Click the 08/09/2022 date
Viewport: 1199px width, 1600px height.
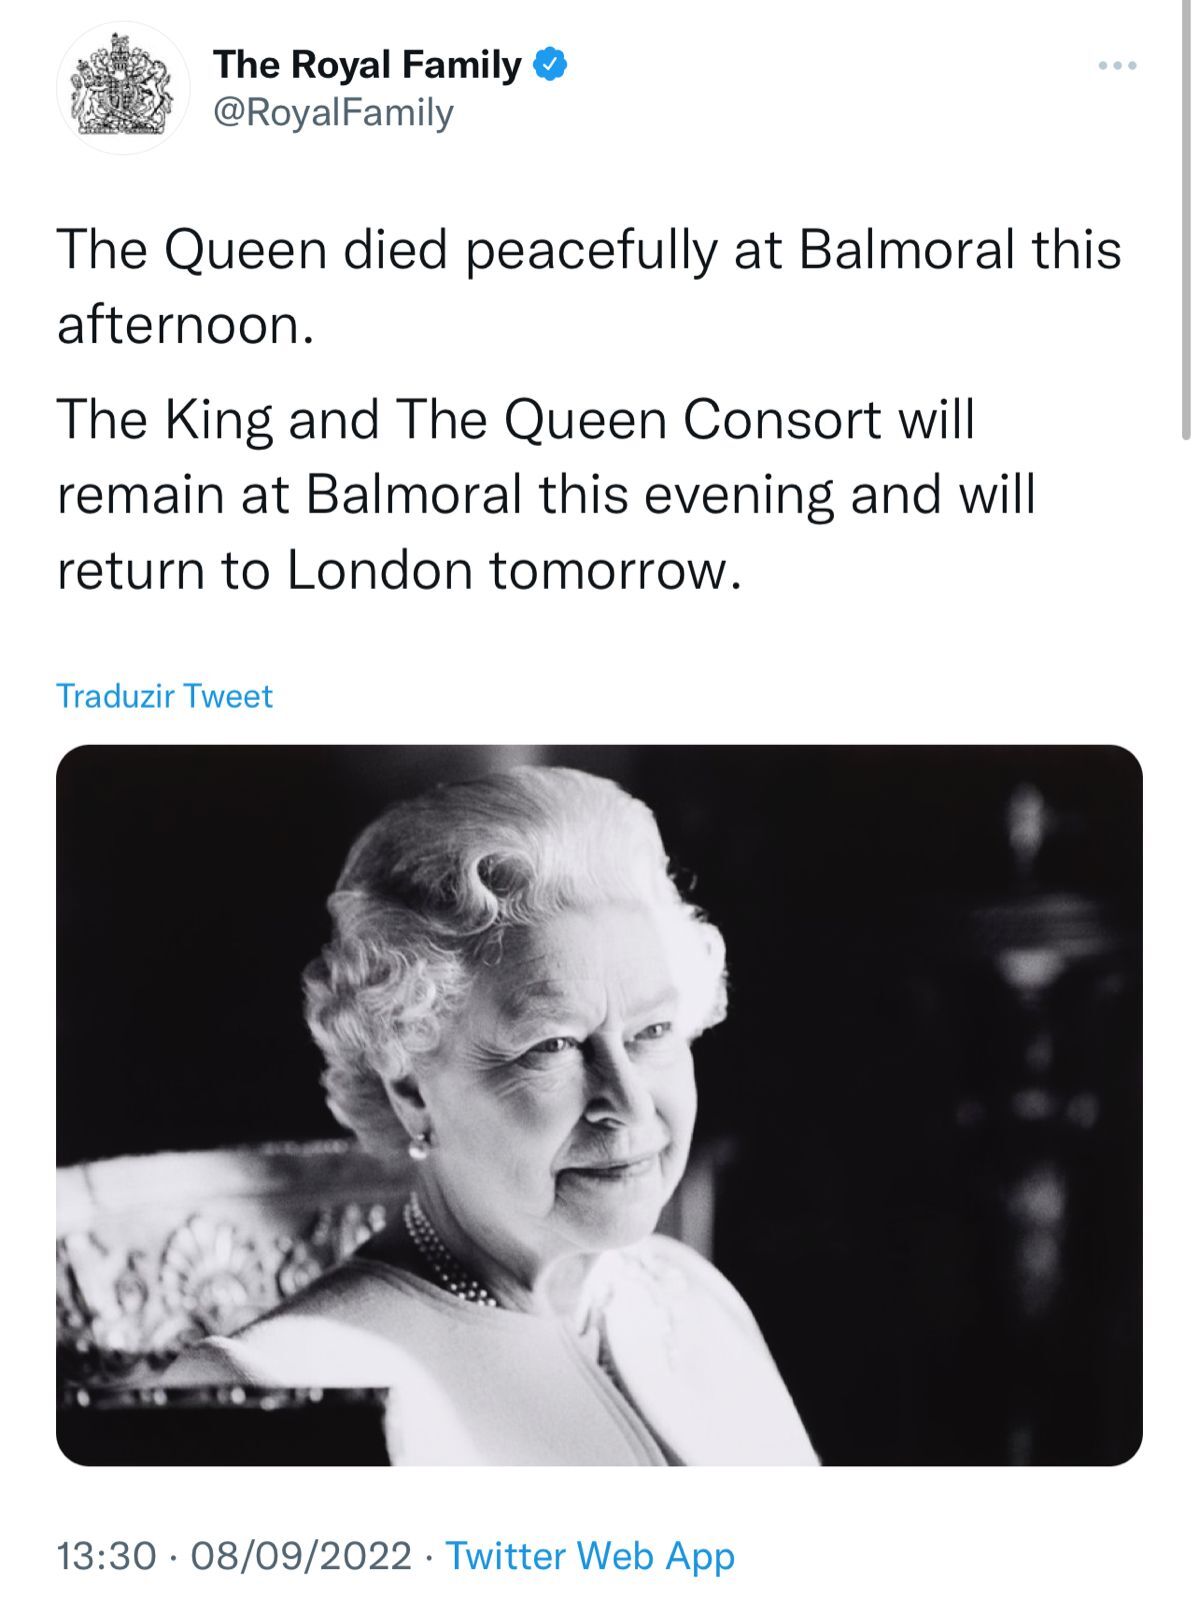click(x=300, y=1556)
